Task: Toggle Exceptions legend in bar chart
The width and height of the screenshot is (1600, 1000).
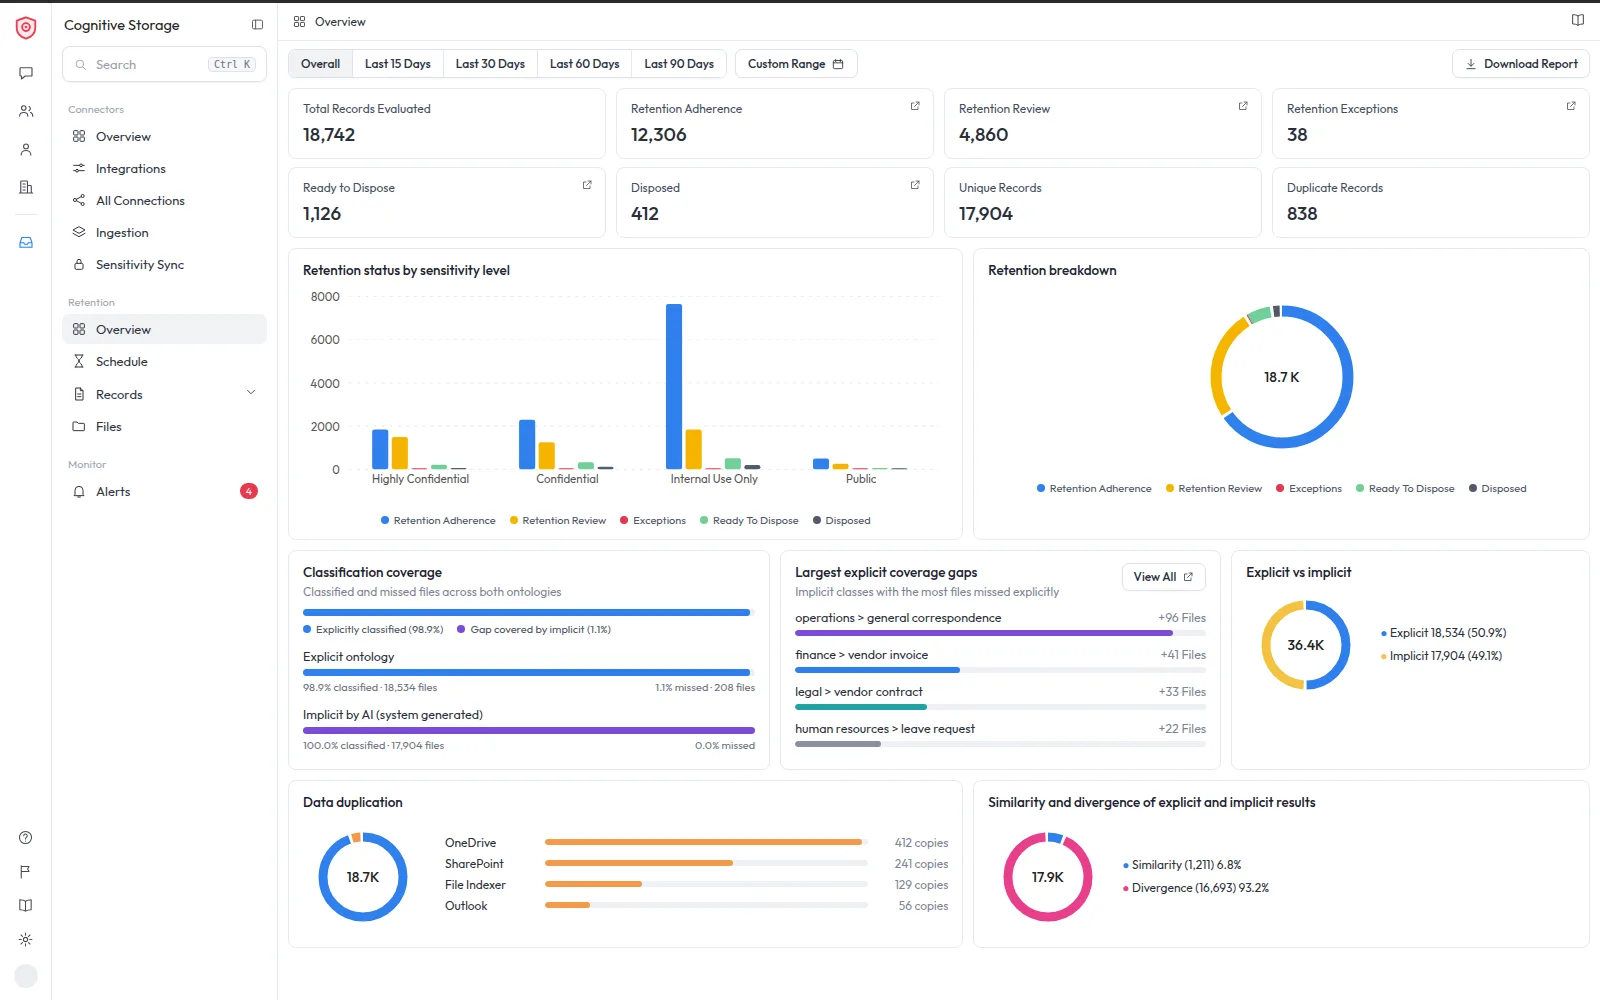Action: point(653,521)
